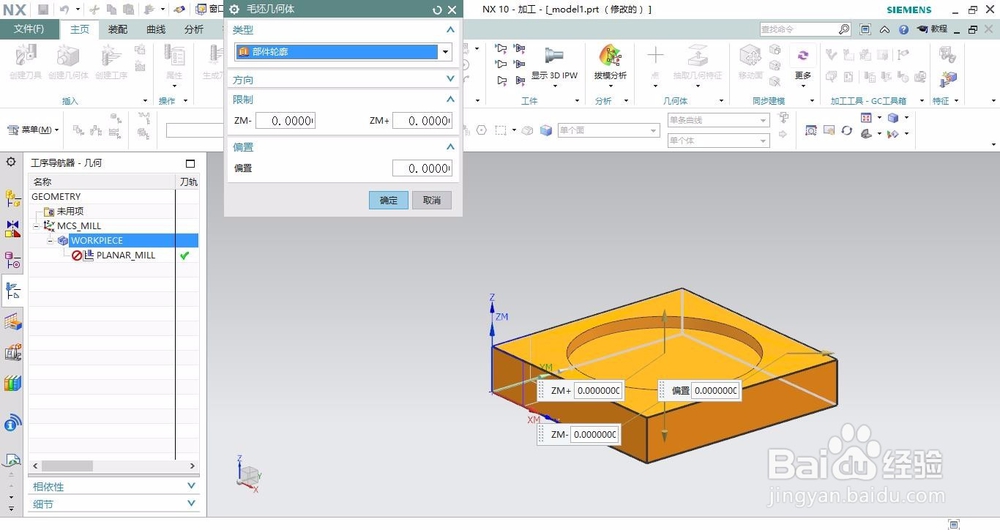Image resolution: width=1000 pixels, height=530 pixels.
Task: Click the on-screen ZM+ value box in viewport
Action: [x=598, y=390]
